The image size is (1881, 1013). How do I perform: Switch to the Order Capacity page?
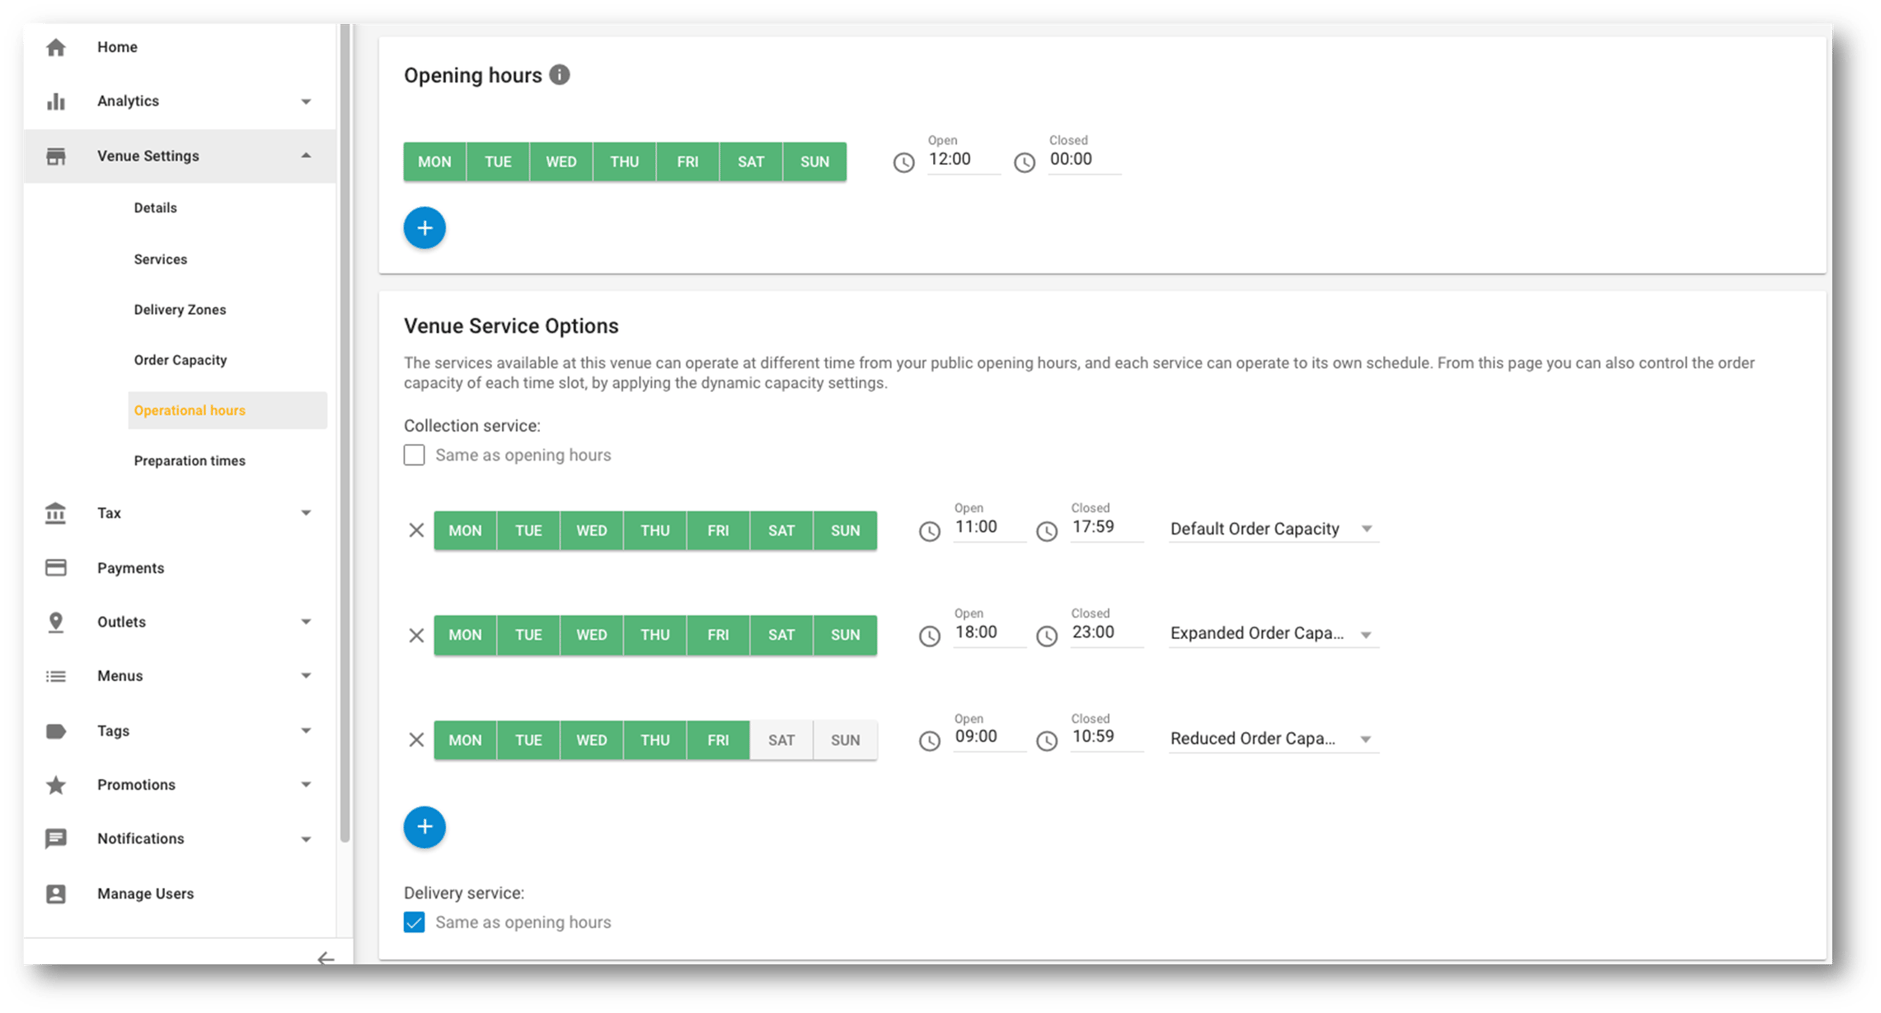[180, 359]
